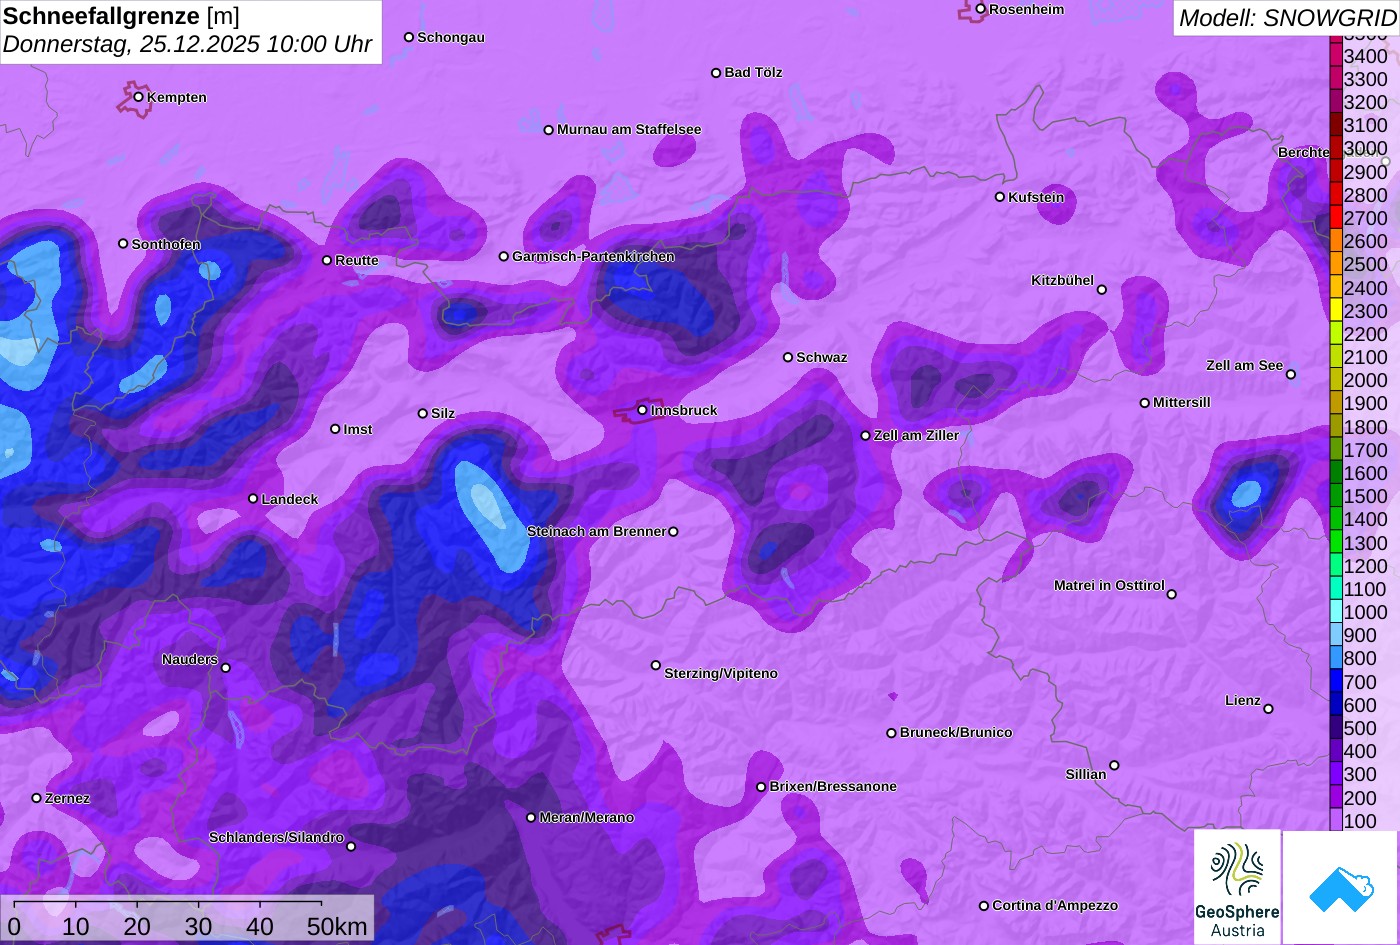Click the 500 legend value label

[1360, 728]
